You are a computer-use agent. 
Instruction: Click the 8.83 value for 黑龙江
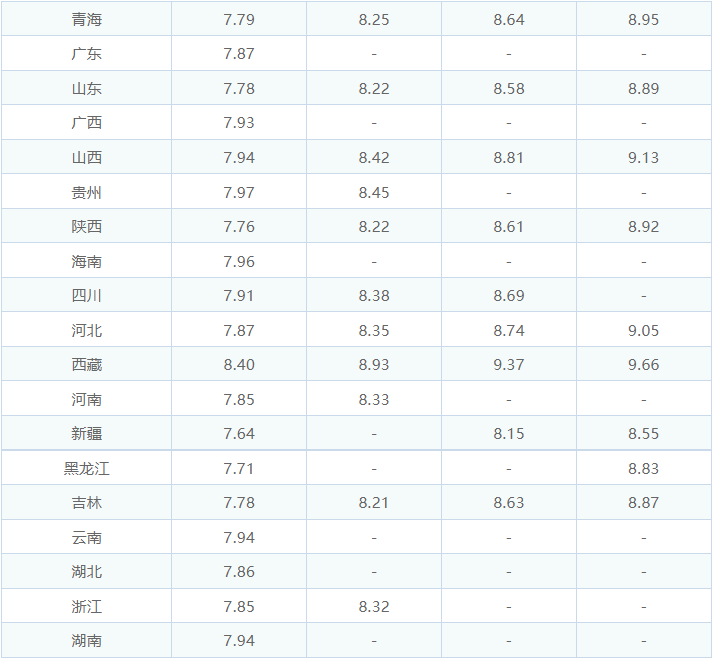pos(643,468)
